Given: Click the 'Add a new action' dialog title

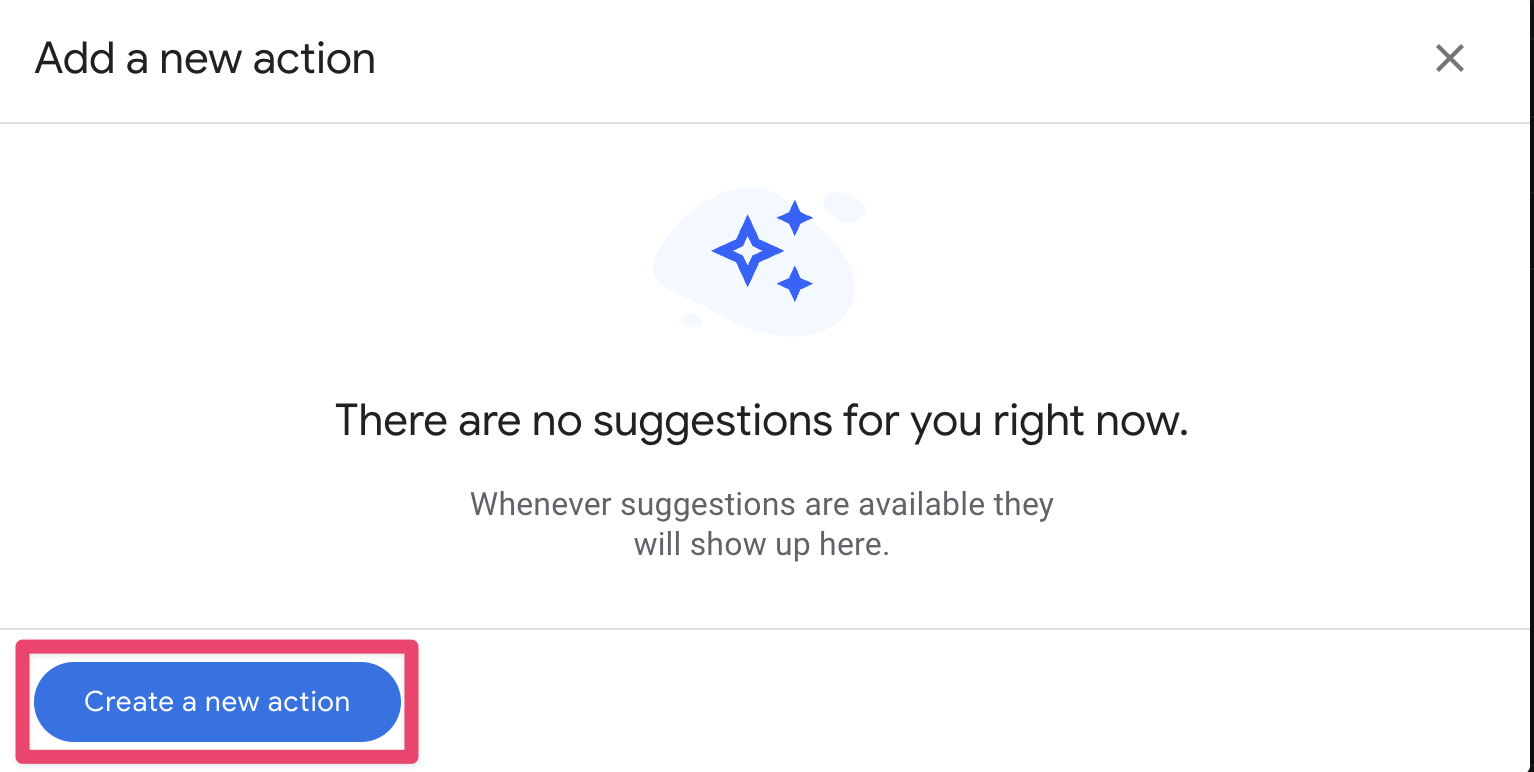Looking at the screenshot, I should coord(205,59).
